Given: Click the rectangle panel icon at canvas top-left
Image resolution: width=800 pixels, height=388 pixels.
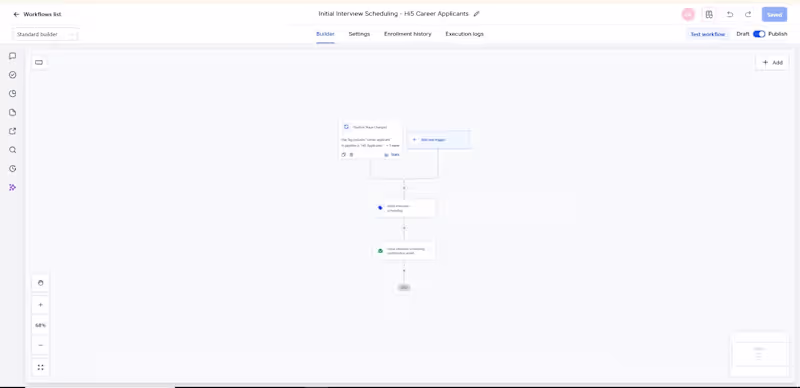Looking at the screenshot, I should tap(39, 63).
